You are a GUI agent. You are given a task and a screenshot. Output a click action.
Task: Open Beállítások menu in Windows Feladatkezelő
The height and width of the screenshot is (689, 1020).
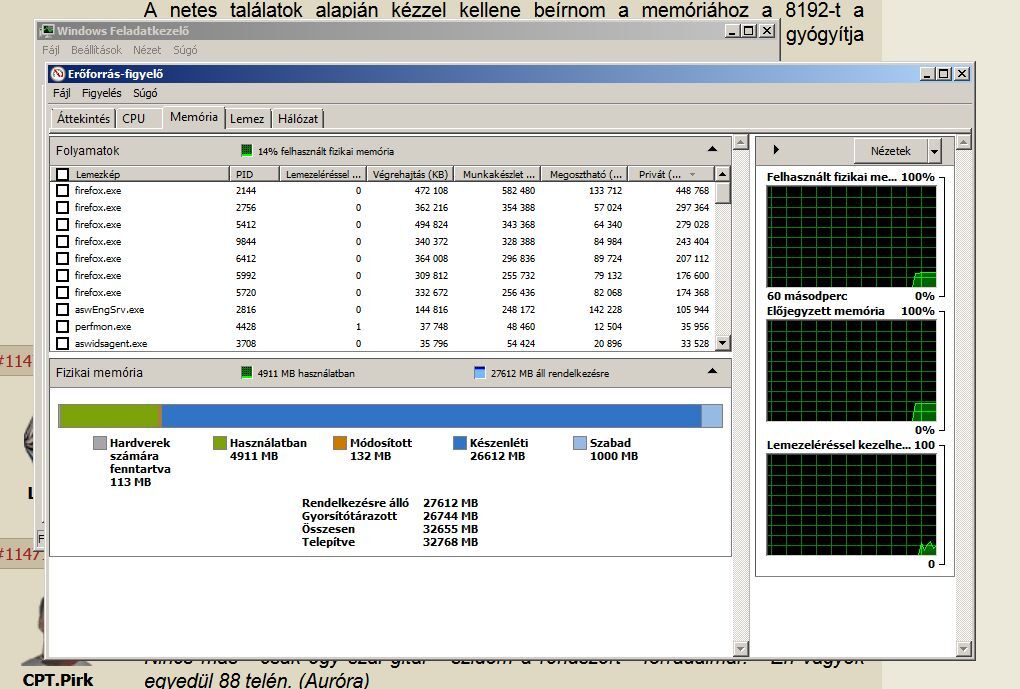coord(96,50)
